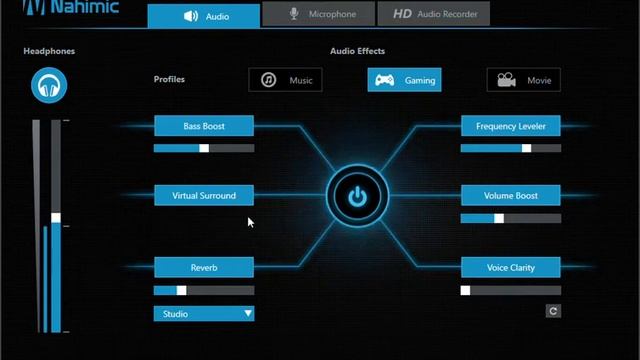This screenshot has height=360, width=640.
Task: Click the headphones device icon
Action: point(49,85)
